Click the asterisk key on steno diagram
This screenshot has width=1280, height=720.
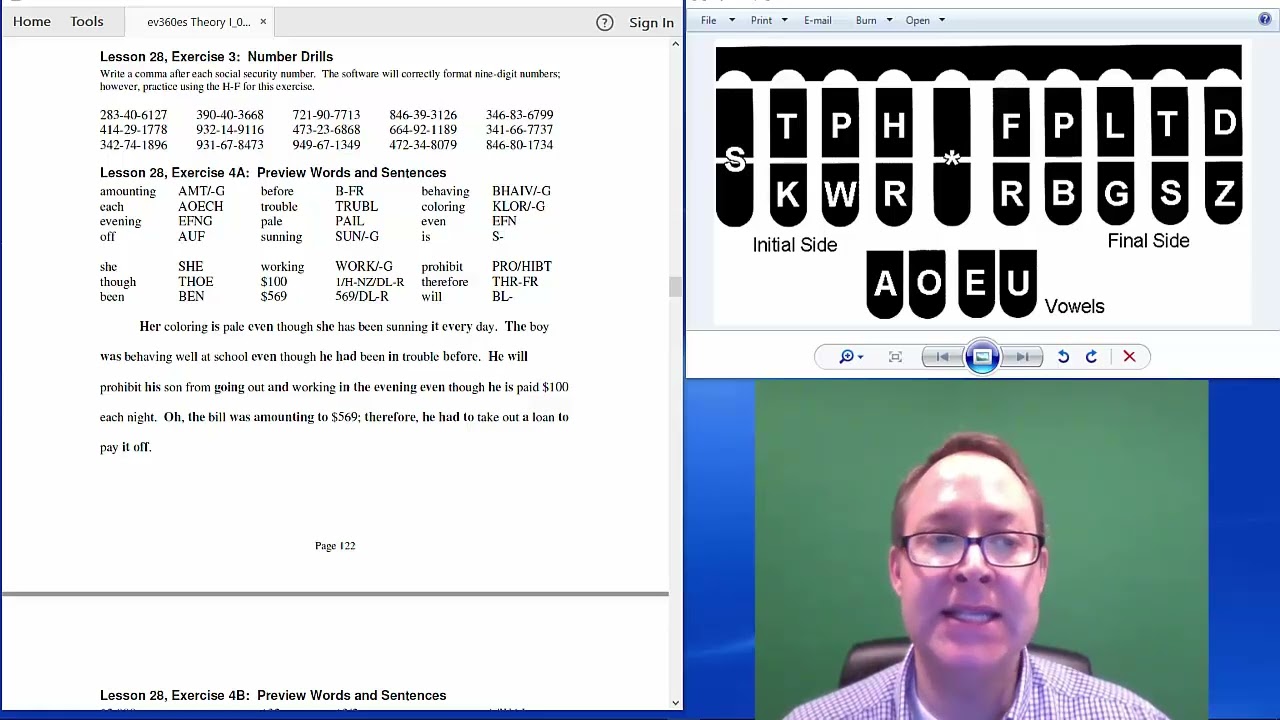[x=952, y=157]
